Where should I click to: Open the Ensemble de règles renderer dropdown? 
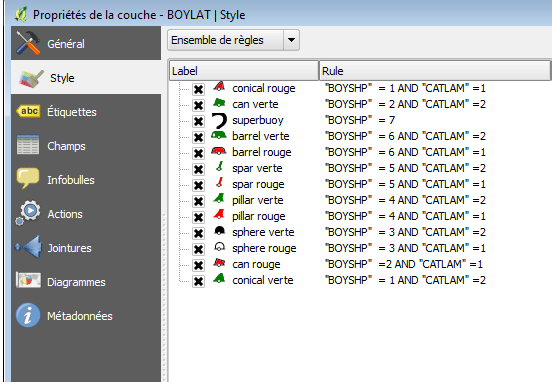click(x=233, y=40)
